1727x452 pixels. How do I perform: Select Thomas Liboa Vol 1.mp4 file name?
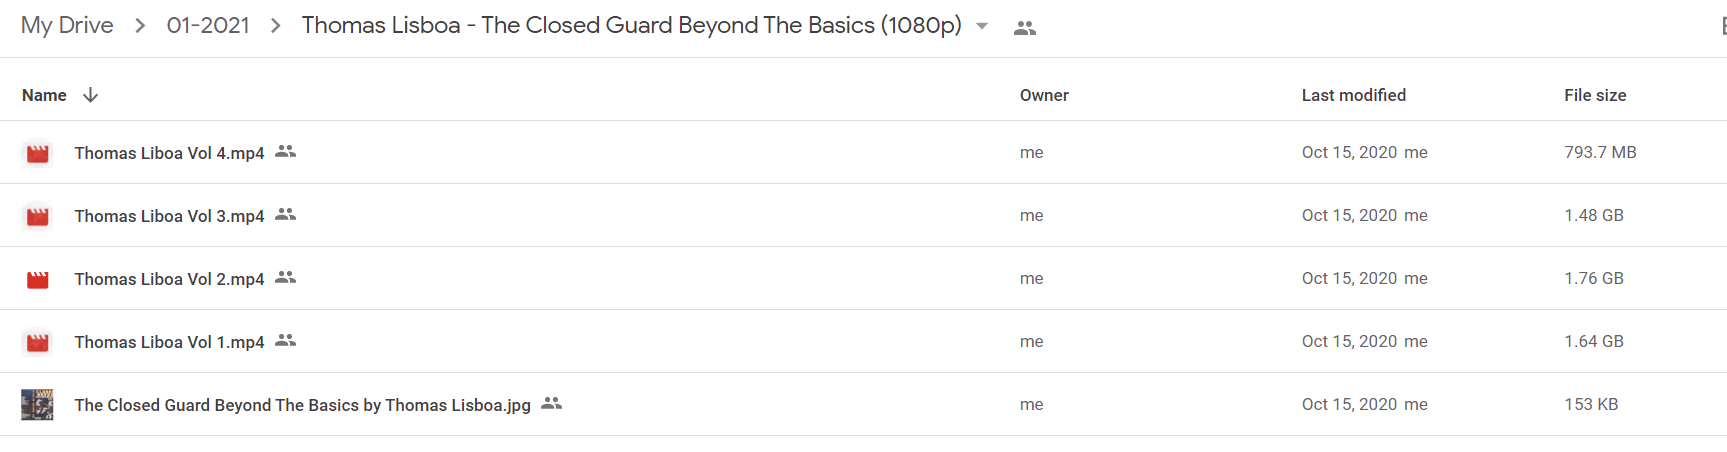pos(169,342)
